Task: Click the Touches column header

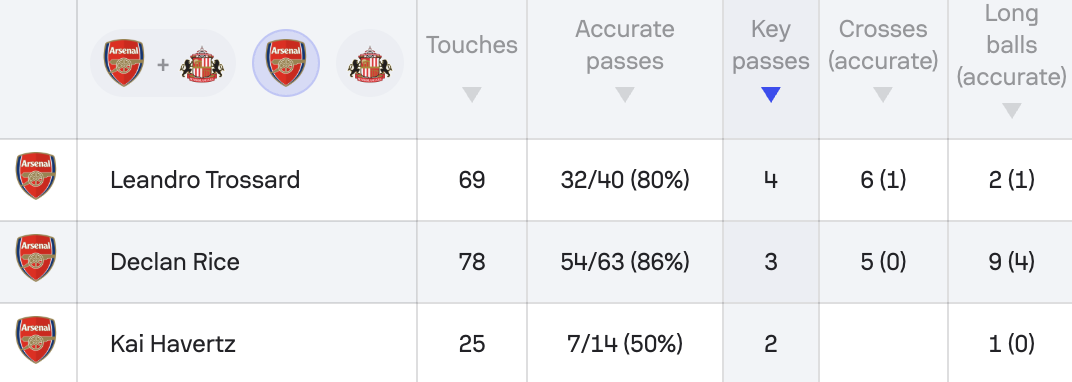Action: pyautogui.click(x=472, y=45)
